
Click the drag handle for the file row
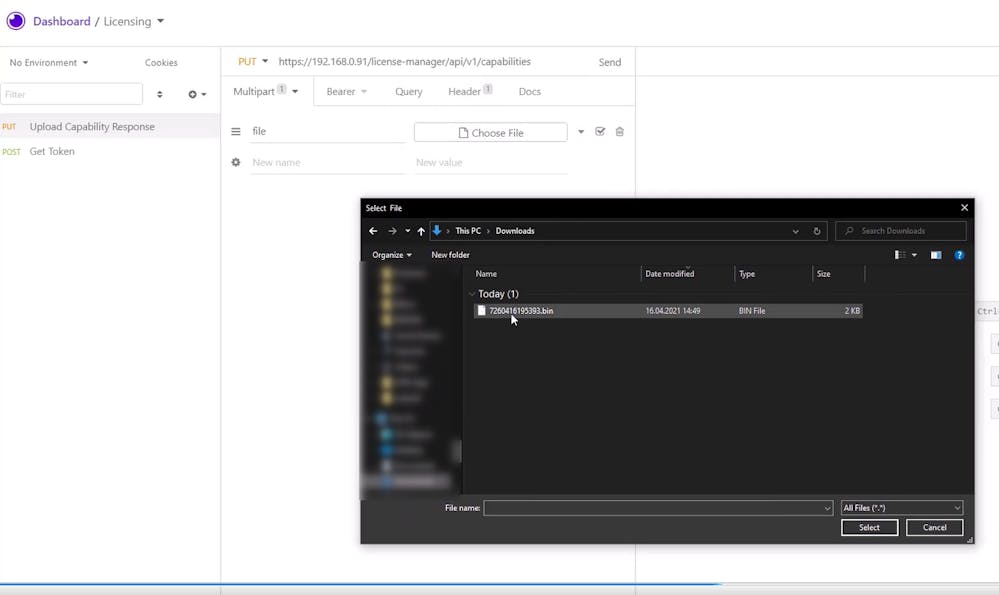(236, 131)
